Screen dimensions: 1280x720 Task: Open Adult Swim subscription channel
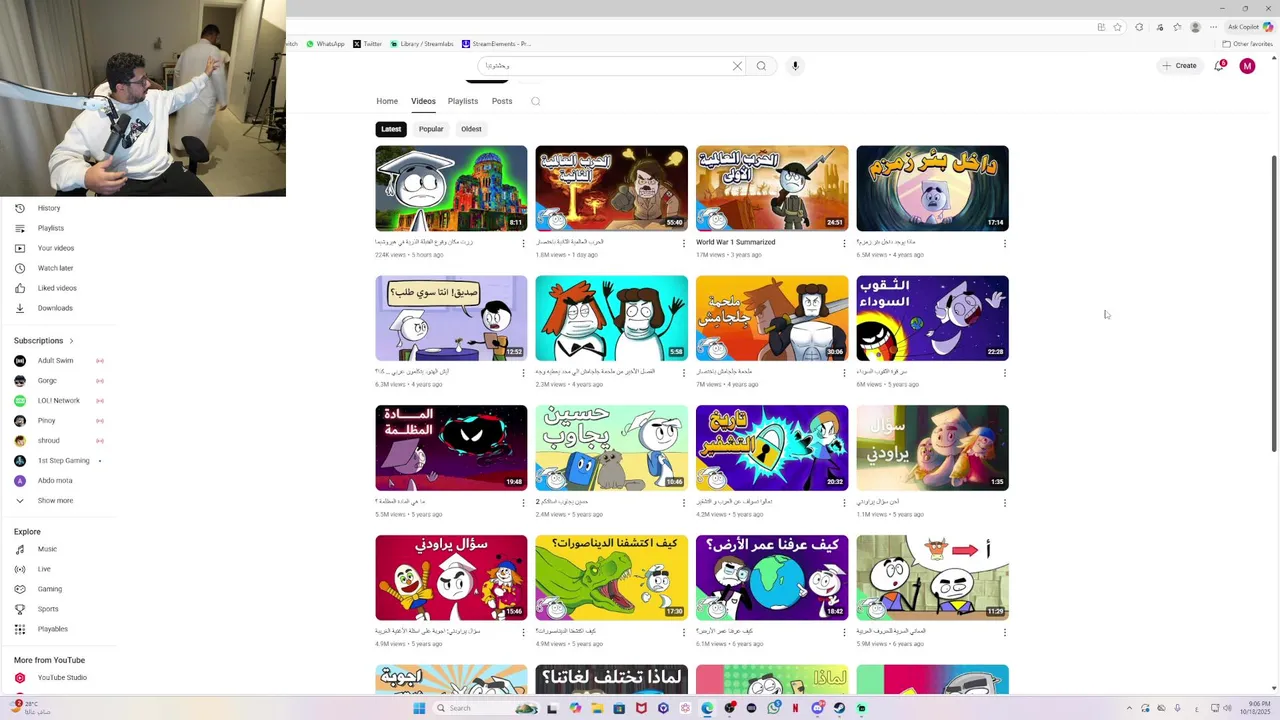[55, 361]
